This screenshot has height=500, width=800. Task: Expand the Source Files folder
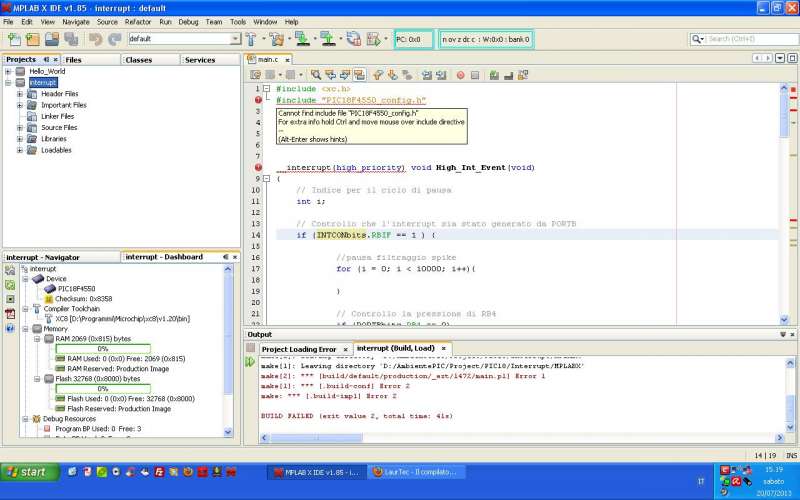[20, 128]
